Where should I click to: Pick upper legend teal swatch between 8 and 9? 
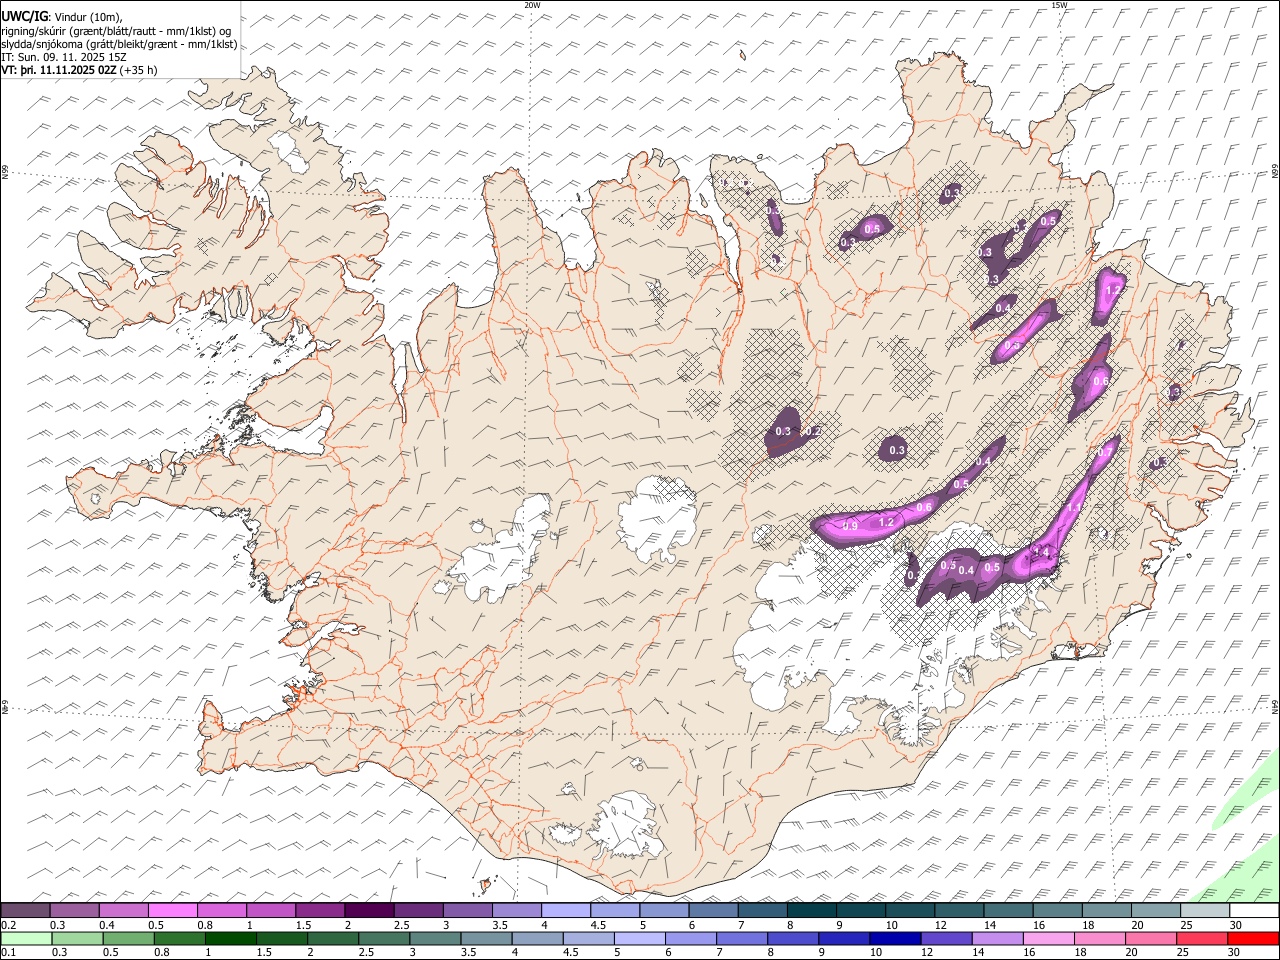point(812,911)
